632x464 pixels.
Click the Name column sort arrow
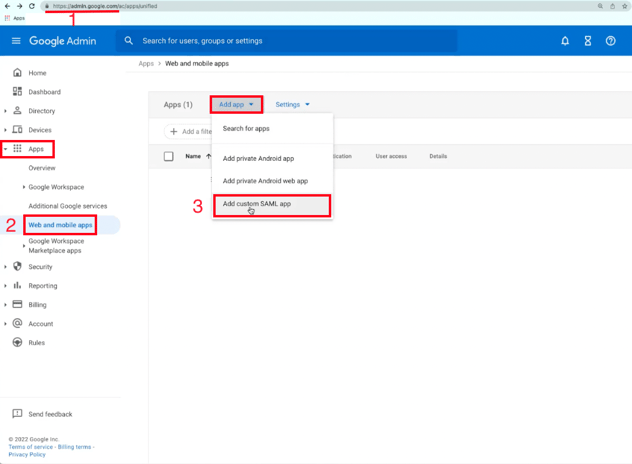click(208, 156)
